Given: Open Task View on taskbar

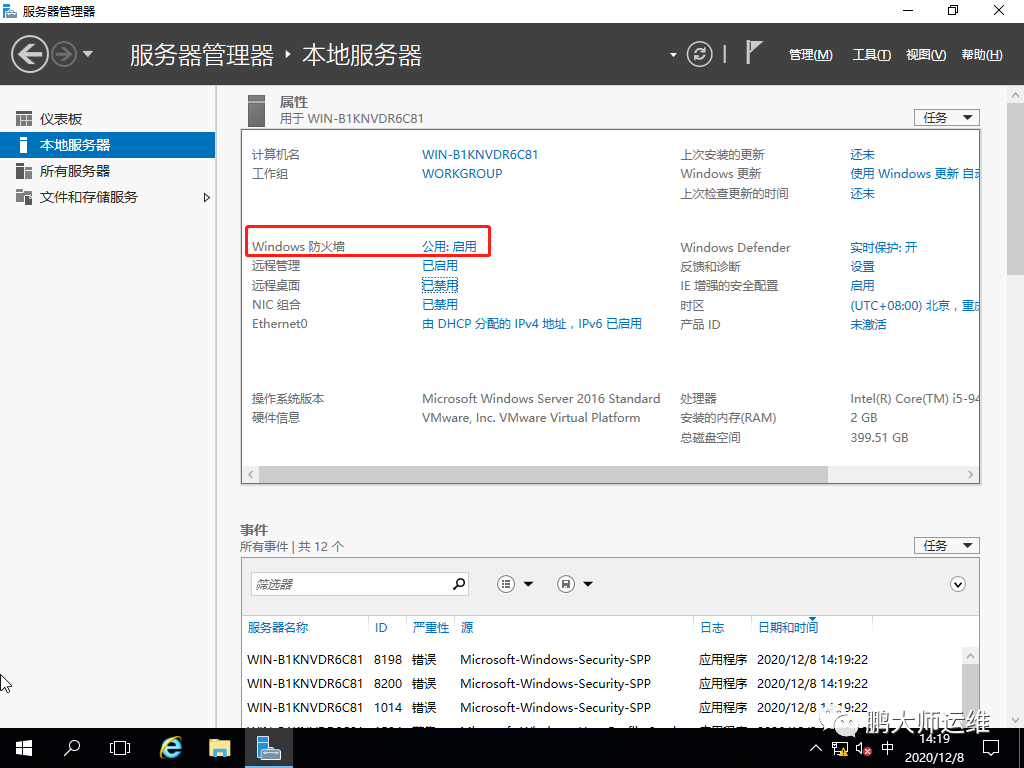Looking at the screenshot, I should click(120, 748).
